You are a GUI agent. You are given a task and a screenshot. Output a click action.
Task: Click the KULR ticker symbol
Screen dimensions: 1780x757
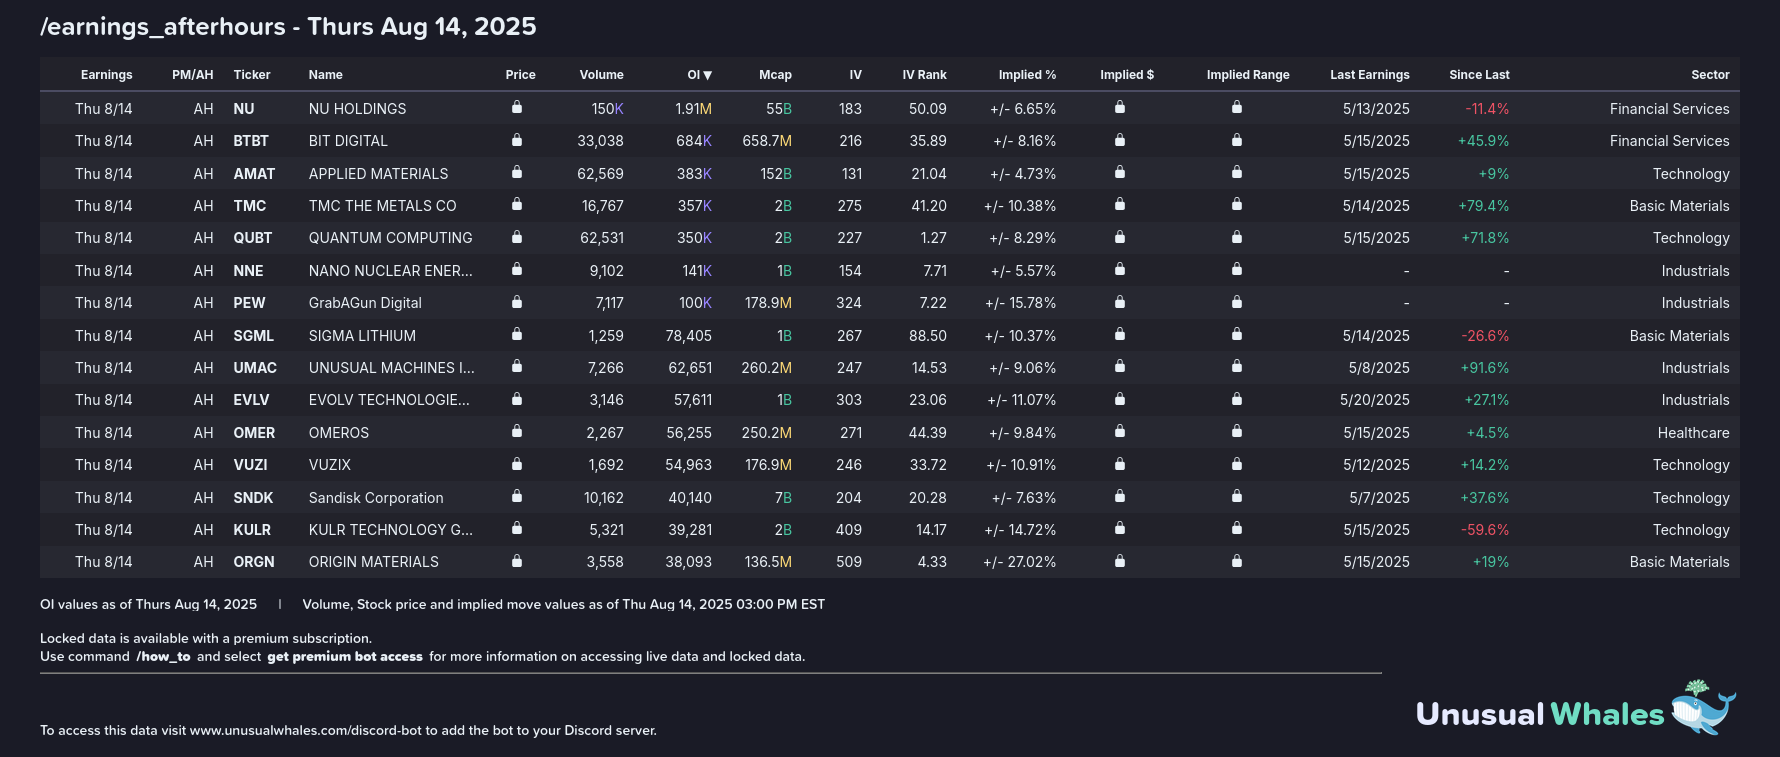252,530
